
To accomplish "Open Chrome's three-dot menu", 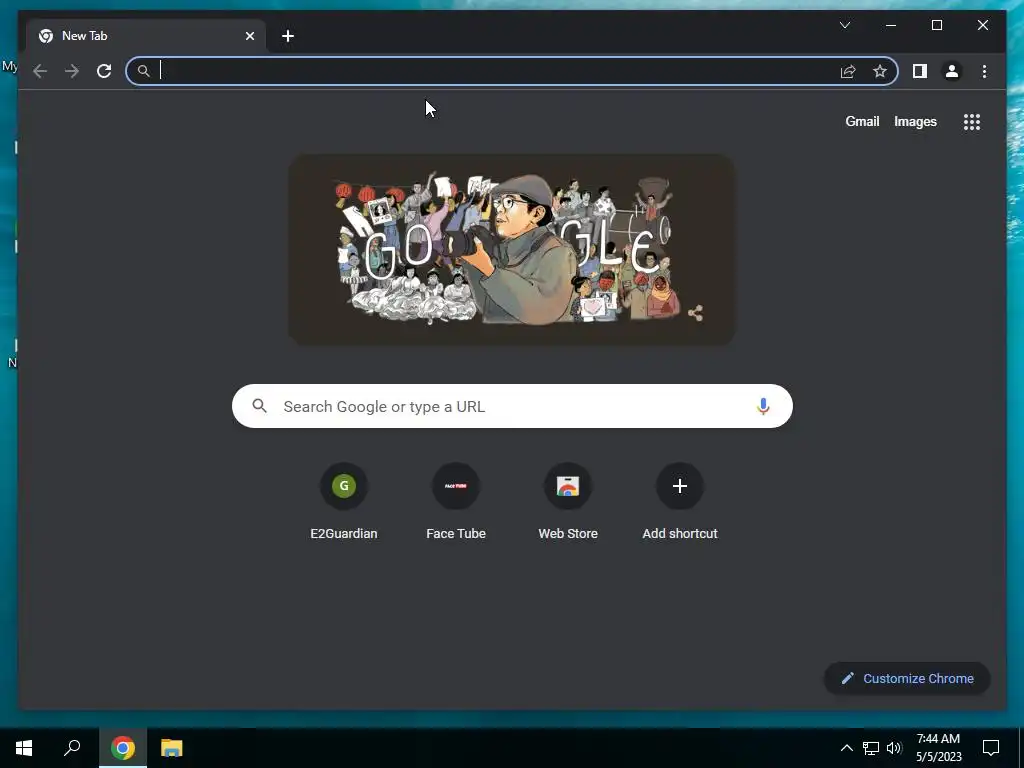I will [984, 71].
